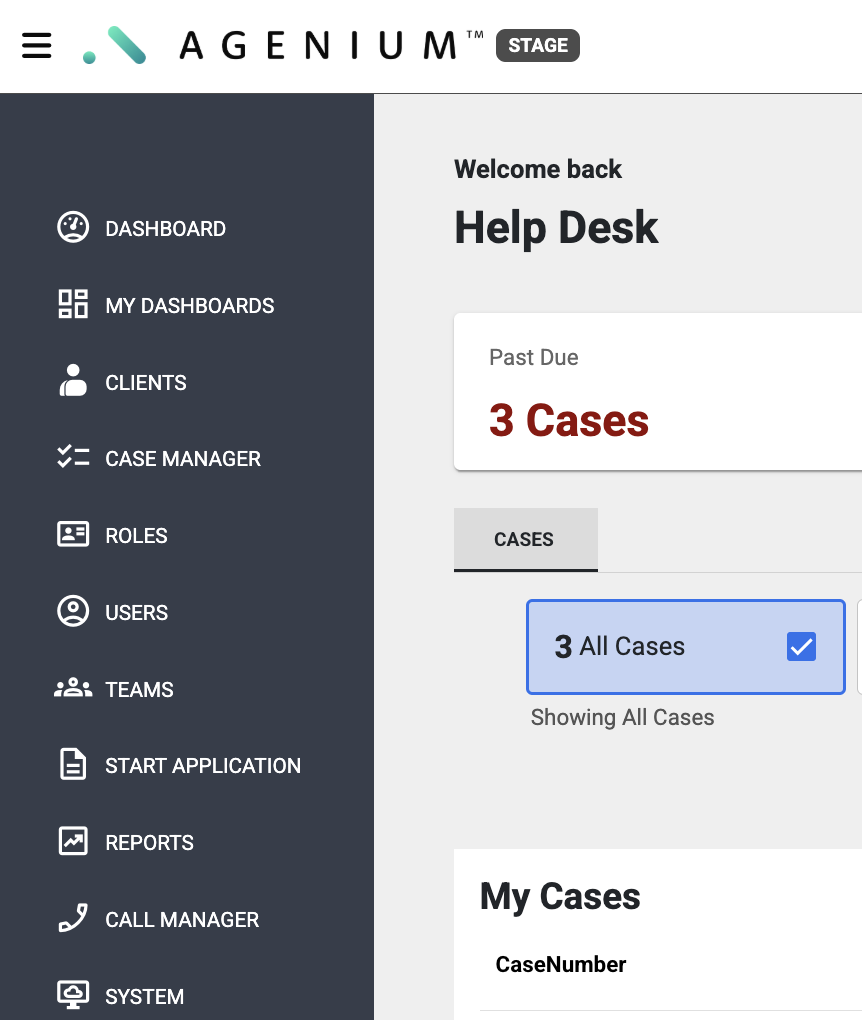Viewport: 862px width, 1020px height.
Task: Click the Call Manager phone icon
Action: [x=73, y=919]
